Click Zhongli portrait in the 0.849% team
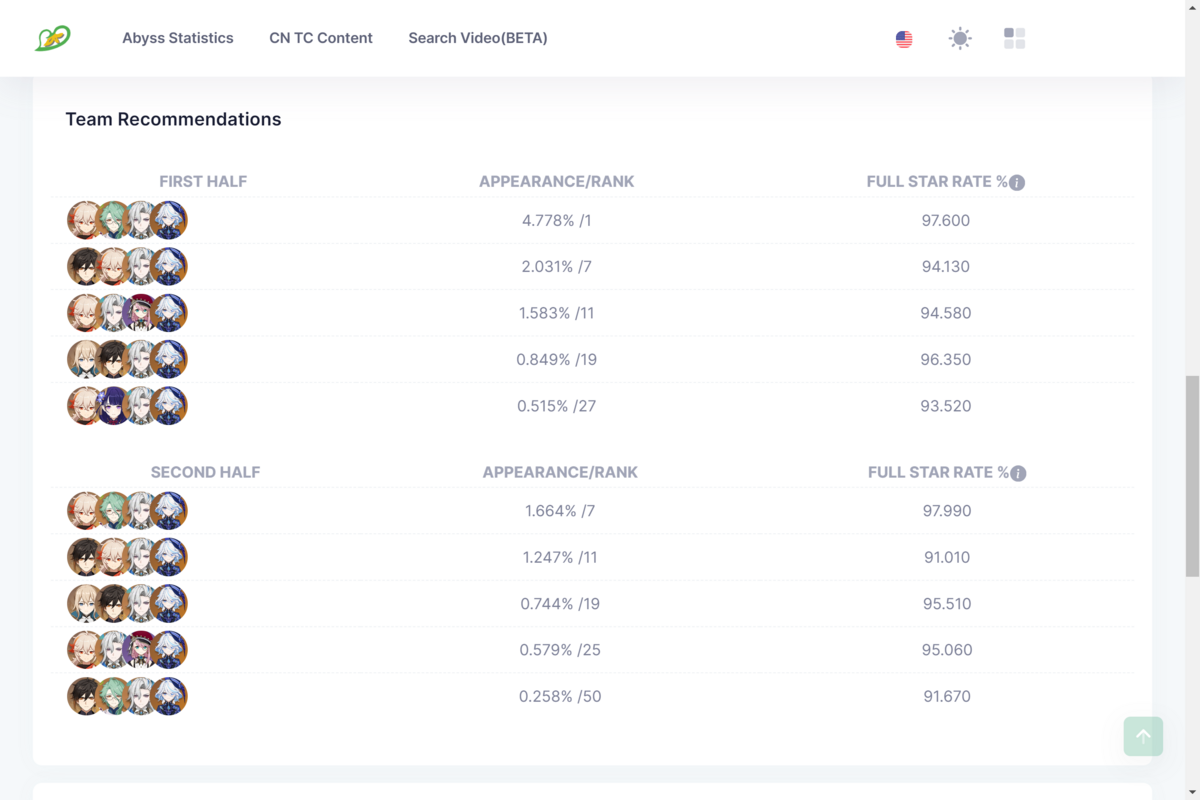1200x800 pixels. (x=114, y=359)
